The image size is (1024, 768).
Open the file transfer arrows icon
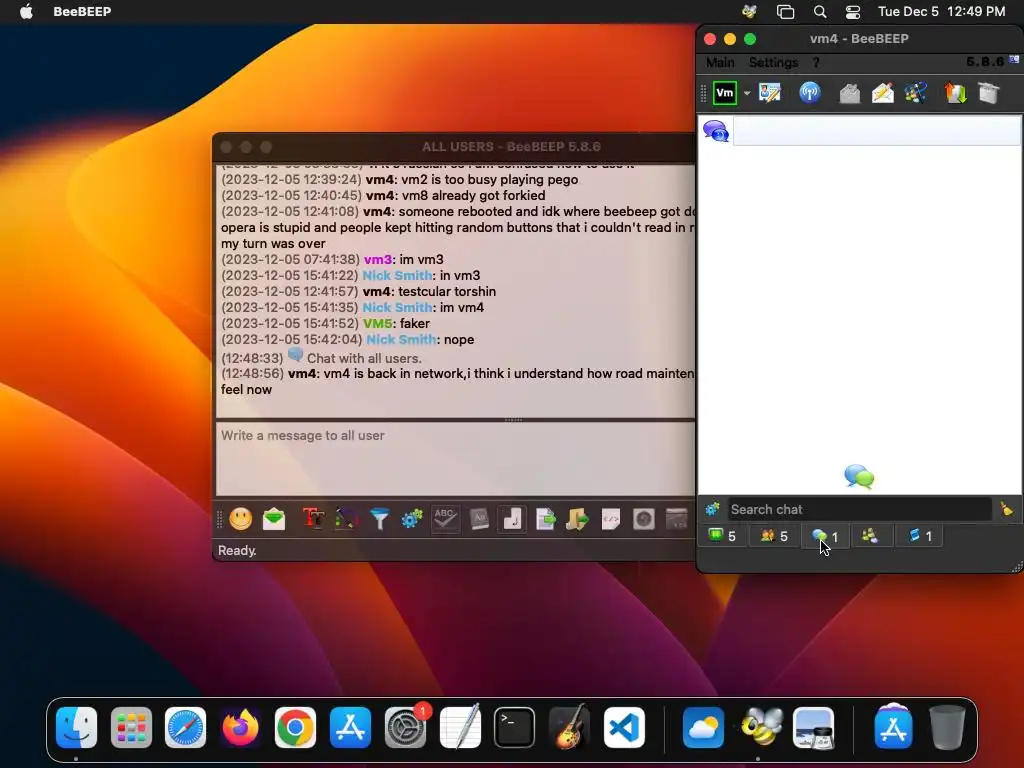coord(955,93)
